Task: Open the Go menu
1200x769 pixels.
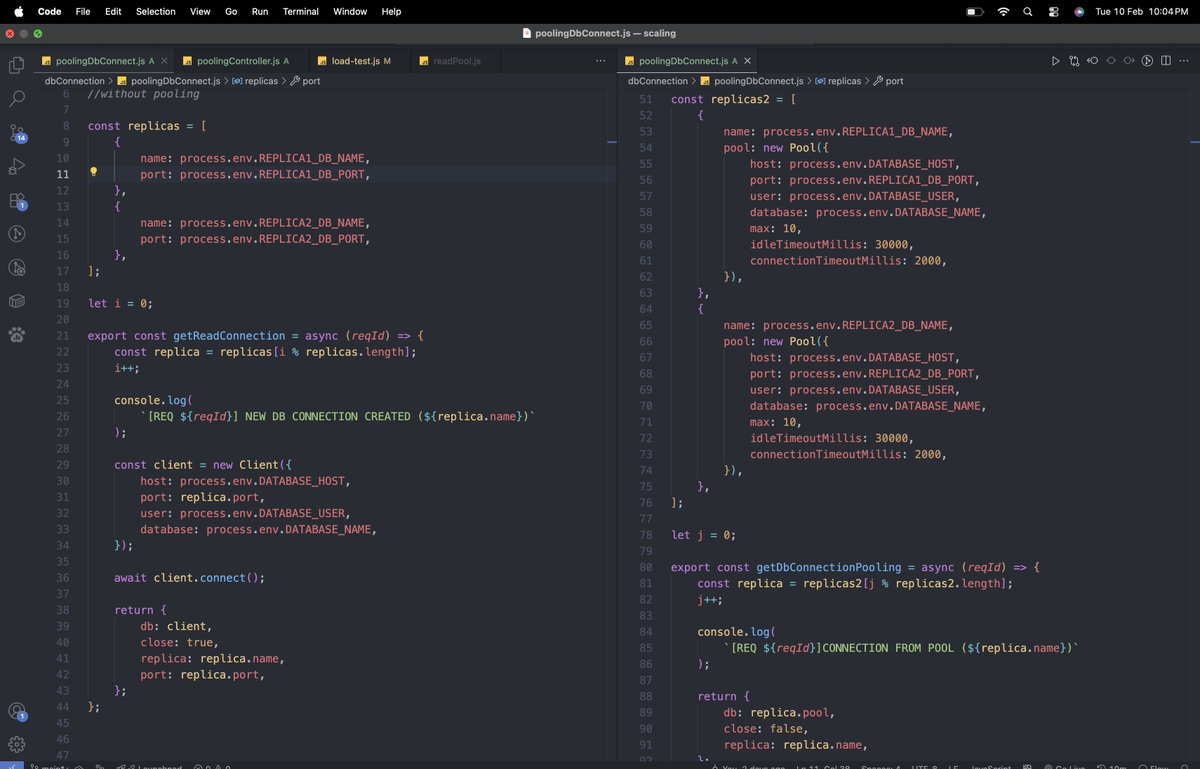Action: pos(231,11)
